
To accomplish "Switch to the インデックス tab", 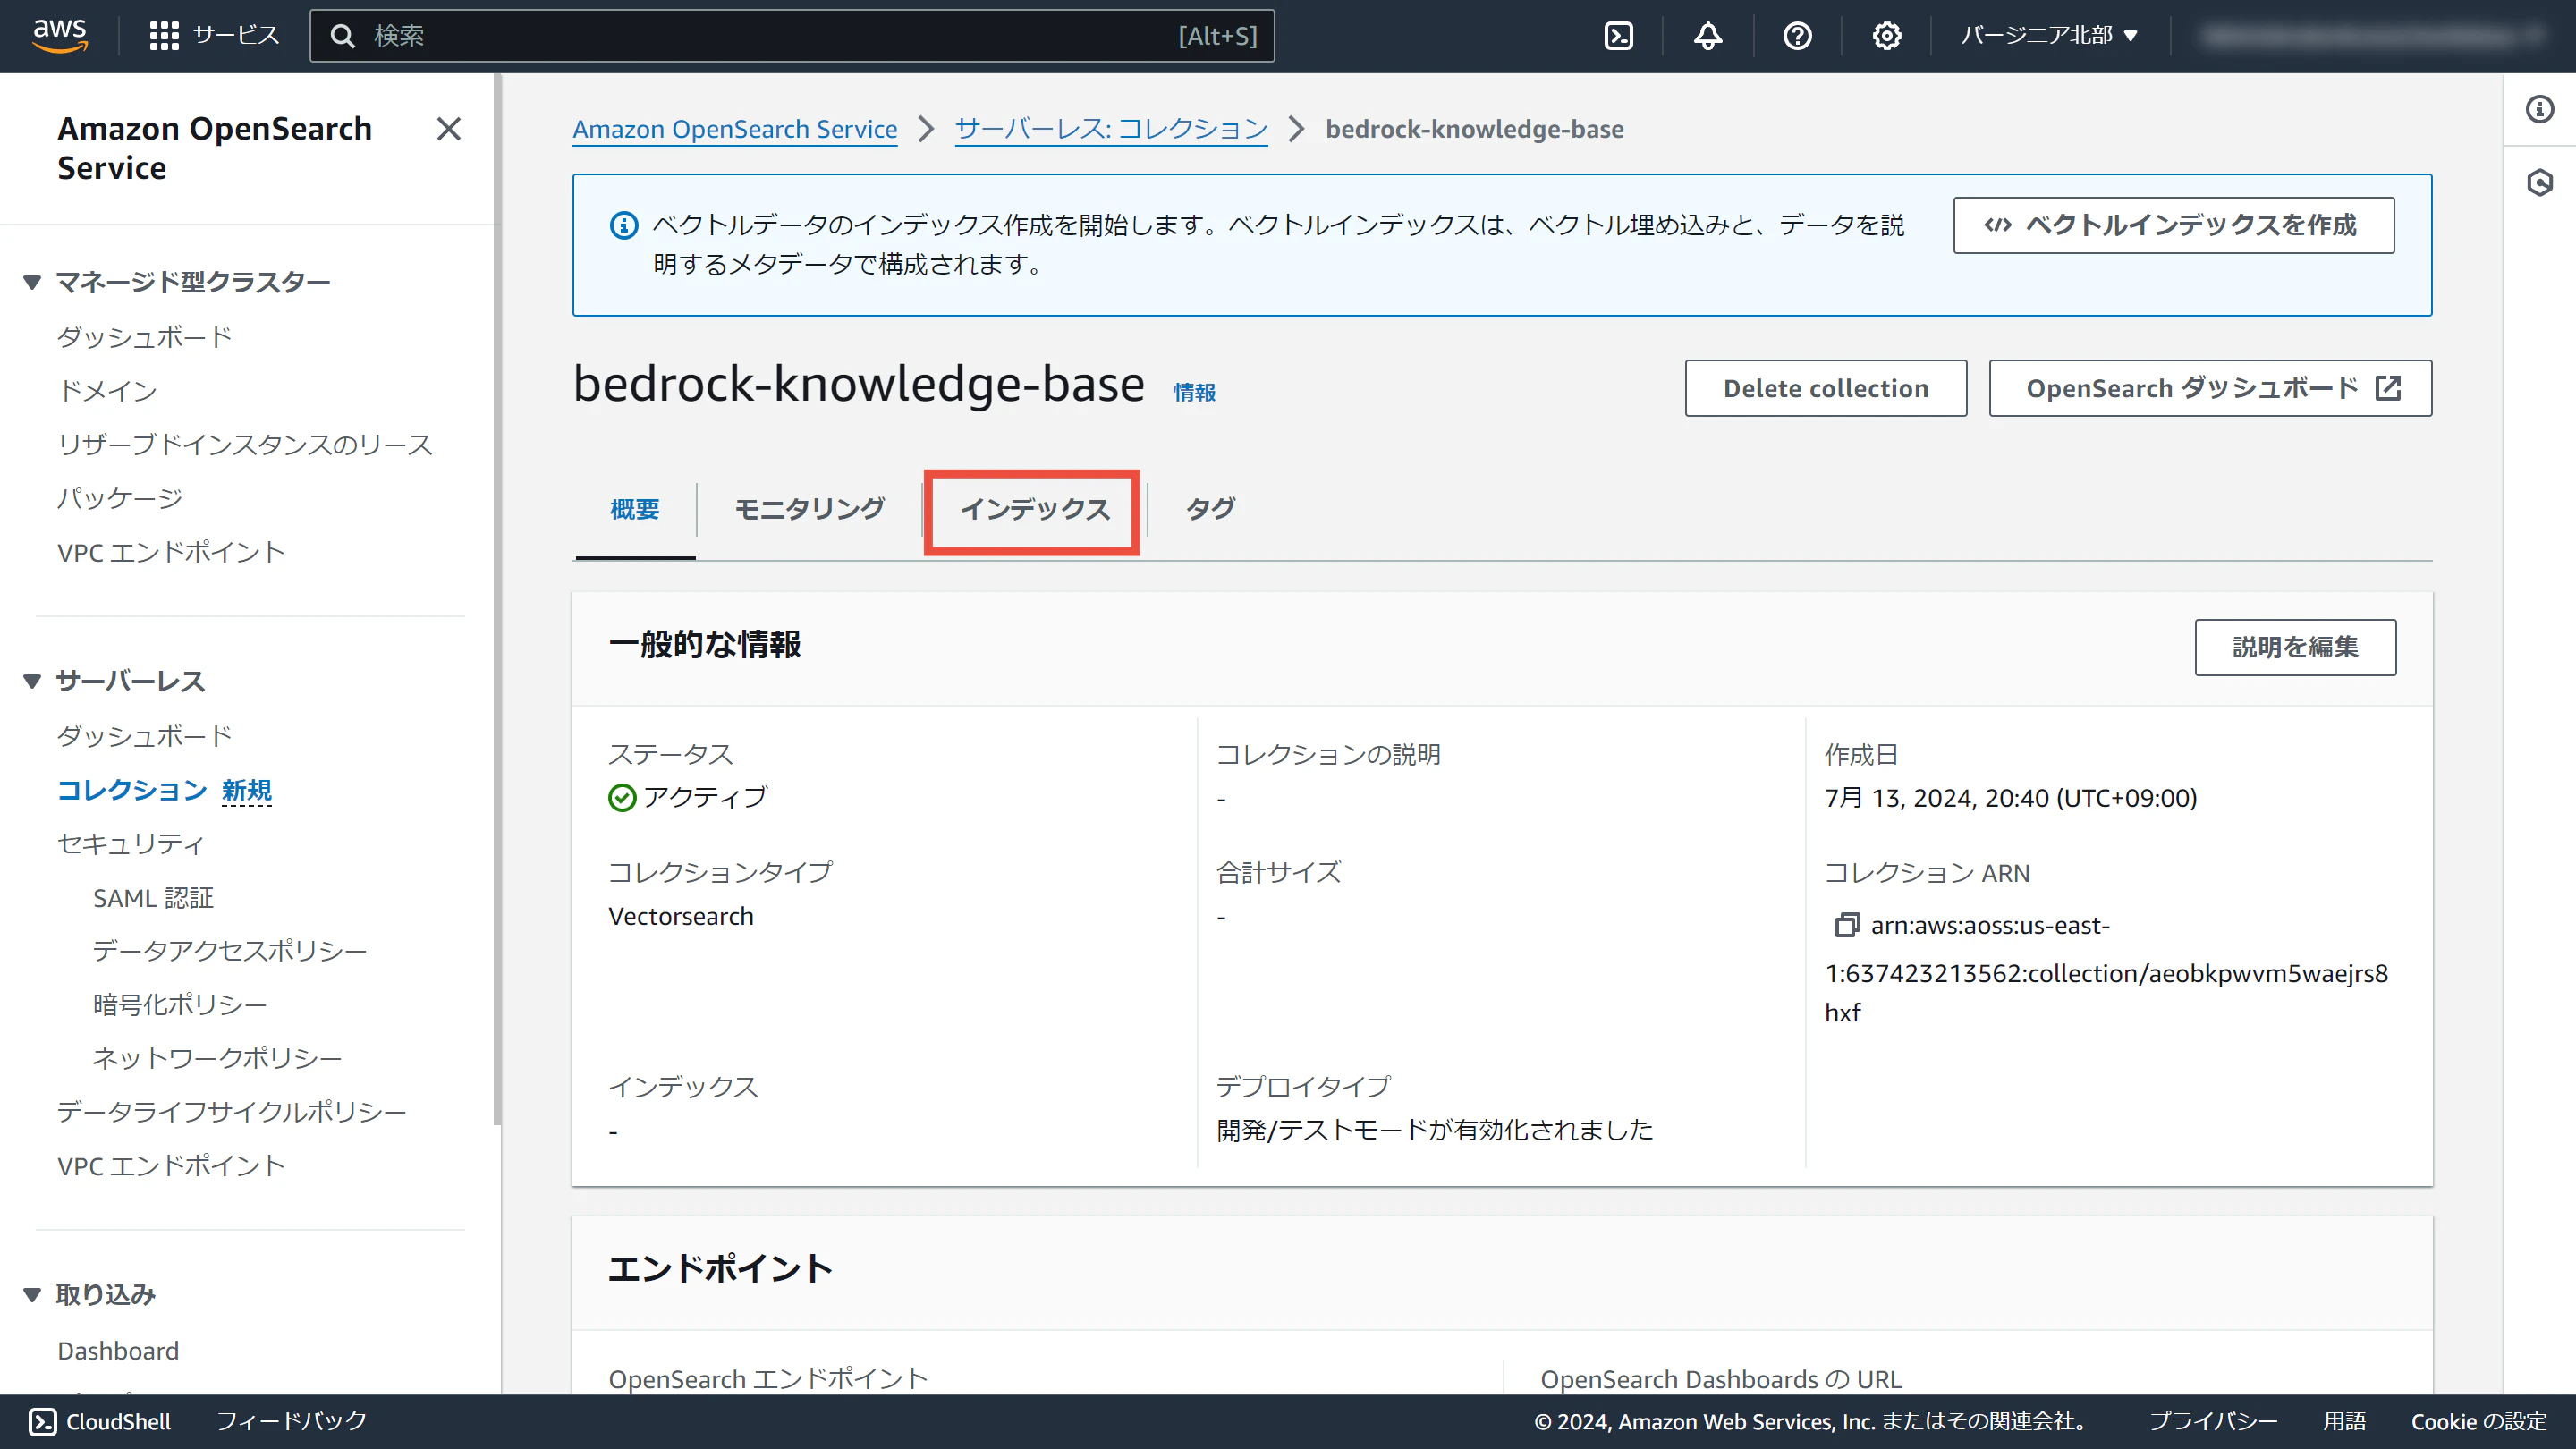I will click(x=1035, y=510).
